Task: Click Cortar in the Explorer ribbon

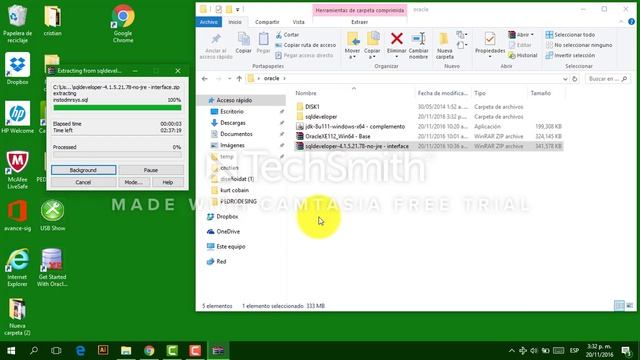Action: (287, 35)
